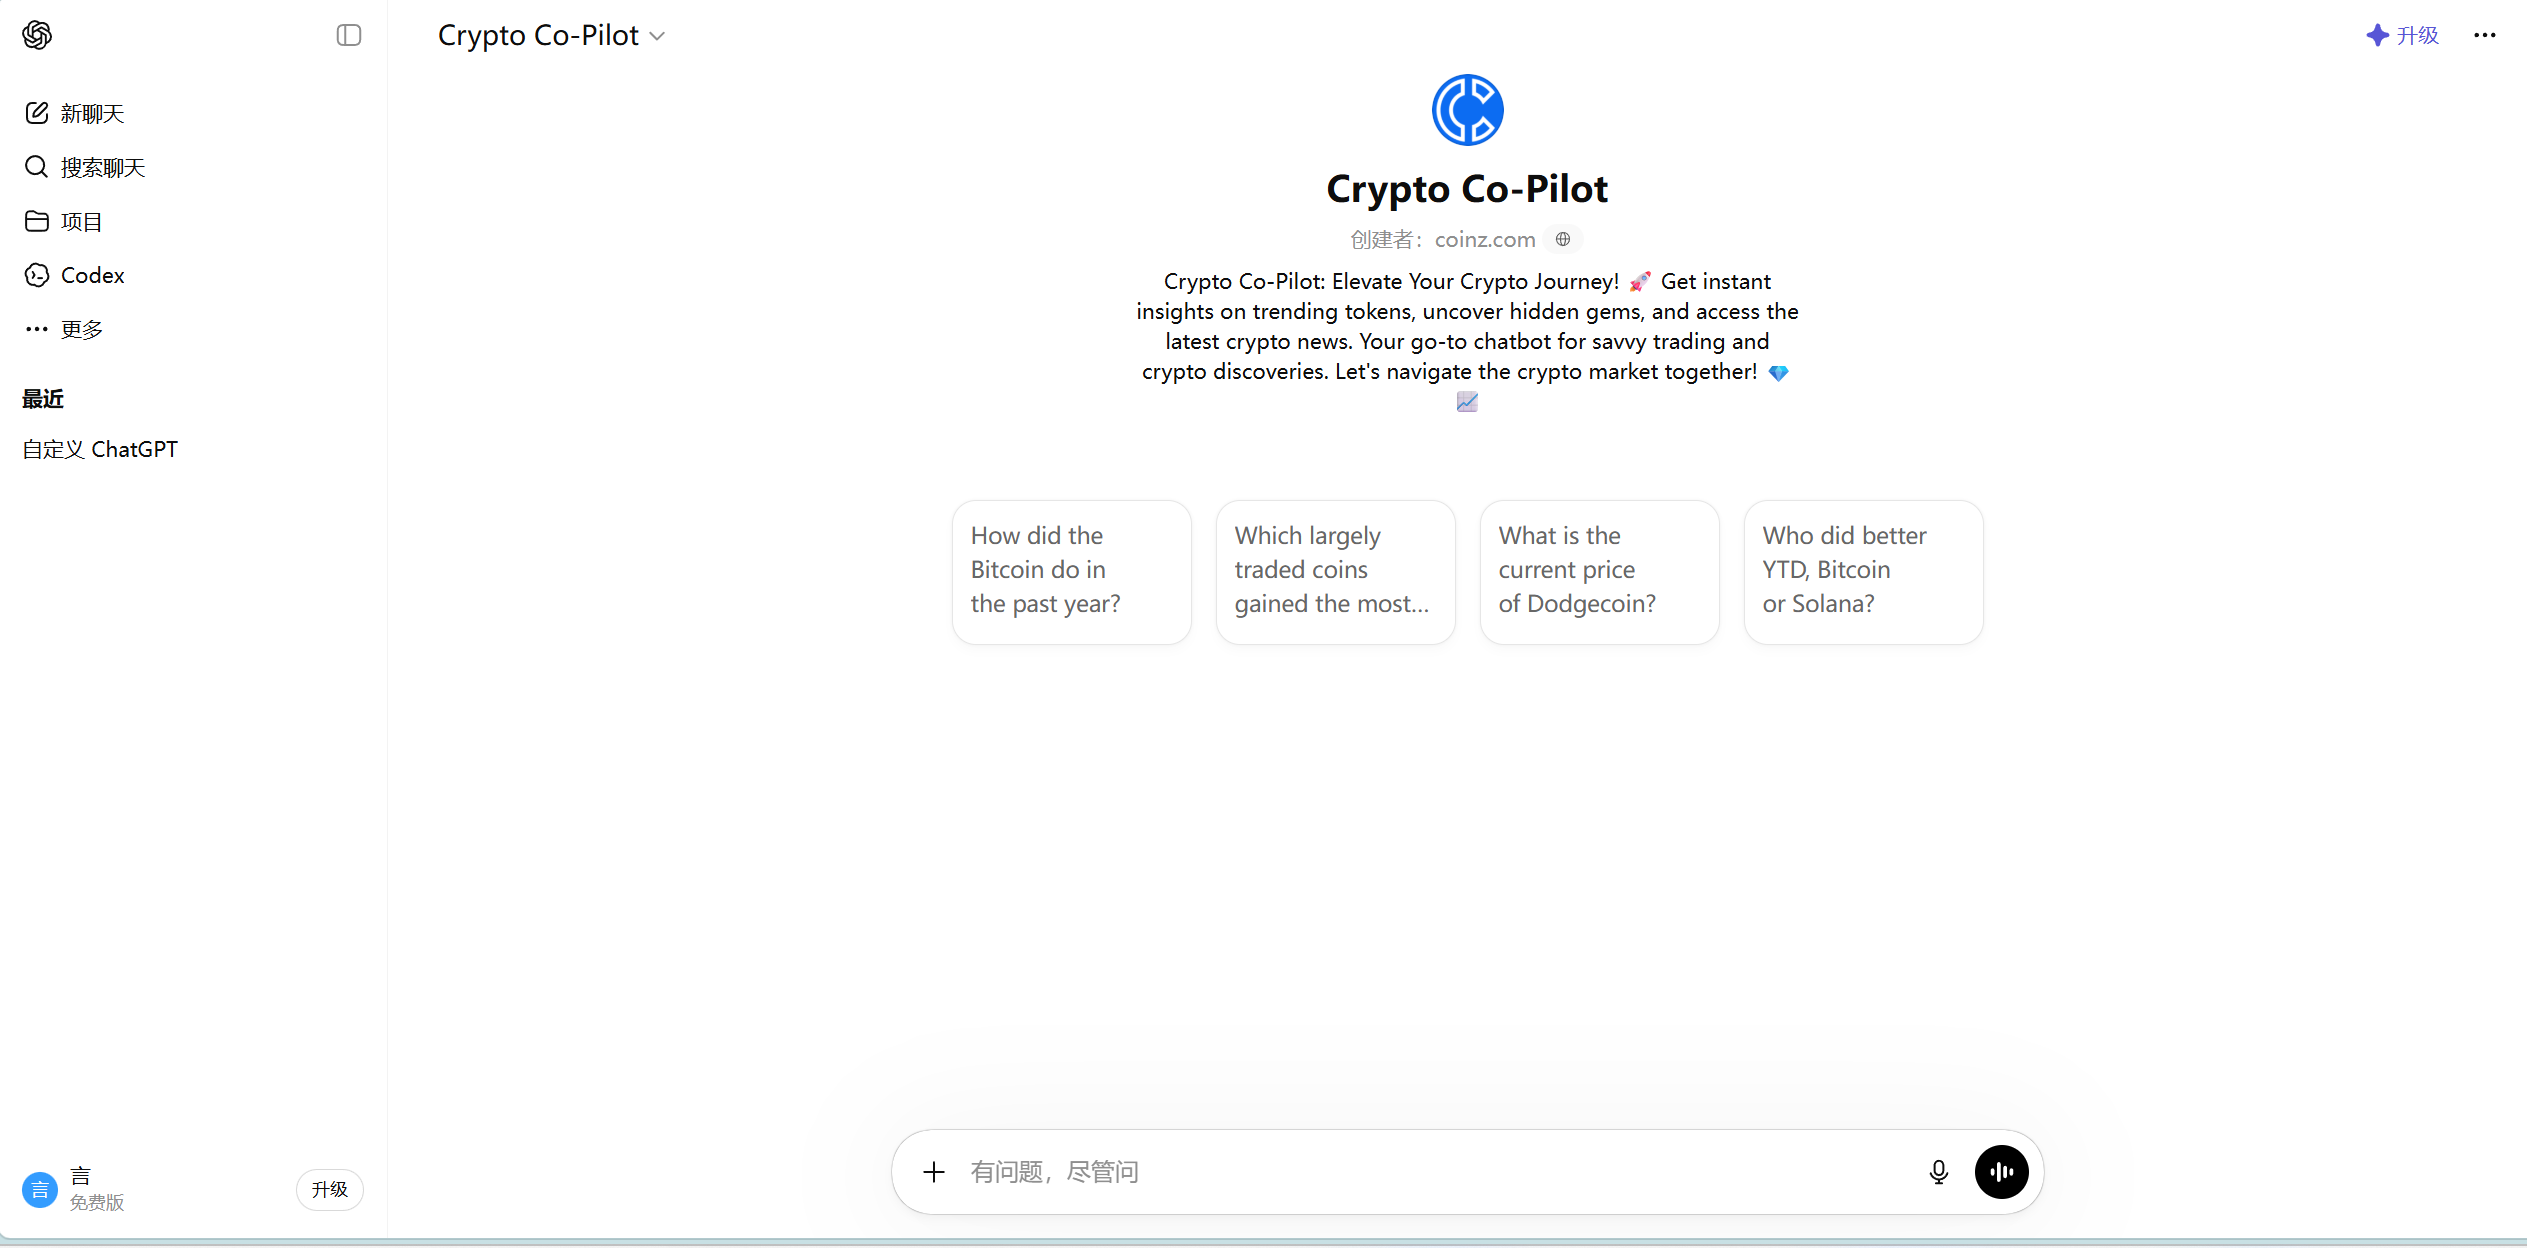Click the microphone dictation icon
The width and height of the screenshot is (2527, 1248).
tap(1938, 1172)
